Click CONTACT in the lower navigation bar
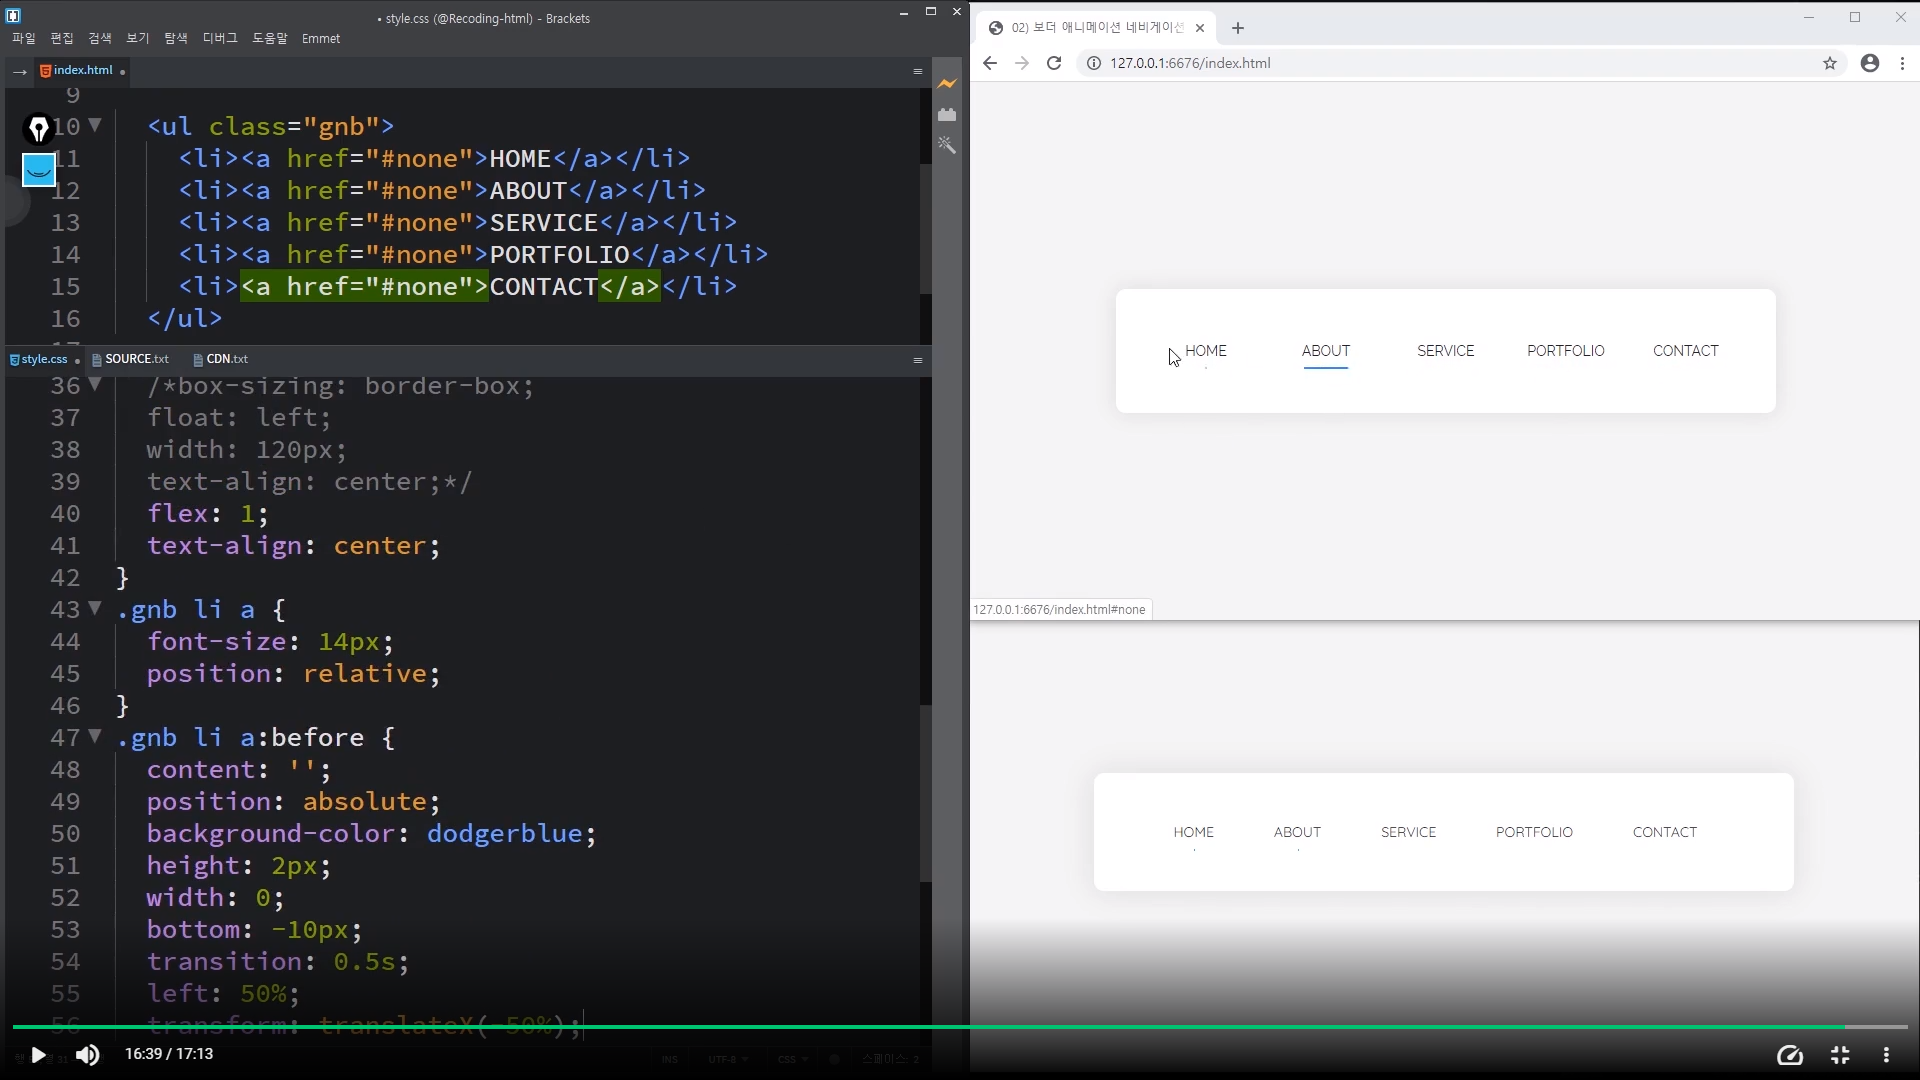 pos(1665,832)
